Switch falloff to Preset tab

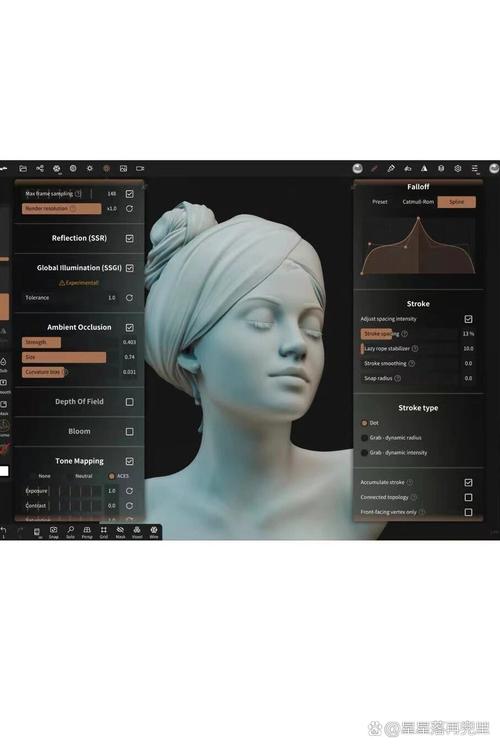click(x=380, y=202)
